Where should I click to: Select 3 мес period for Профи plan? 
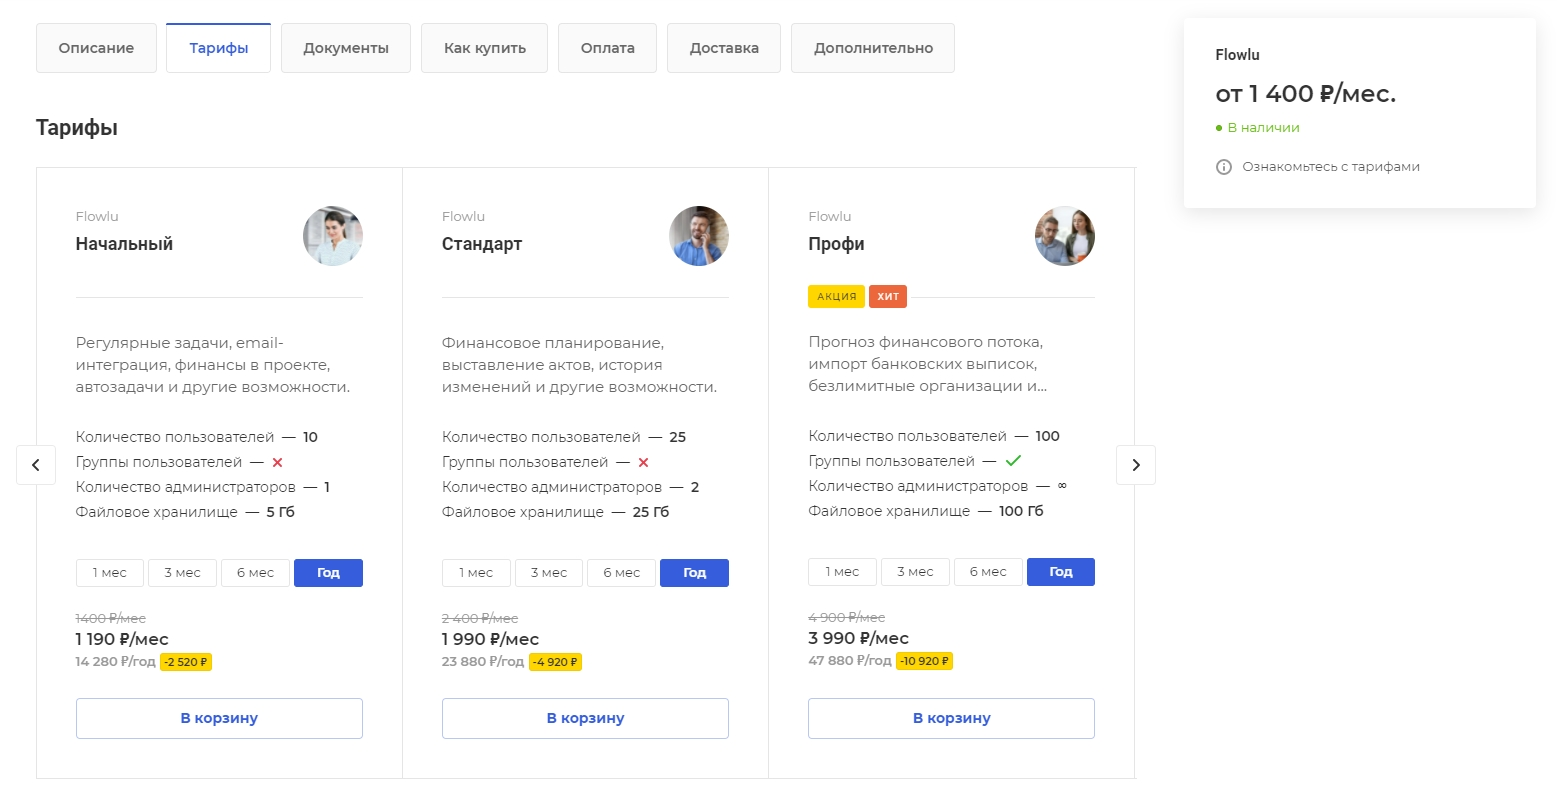[x=915, y=572]
